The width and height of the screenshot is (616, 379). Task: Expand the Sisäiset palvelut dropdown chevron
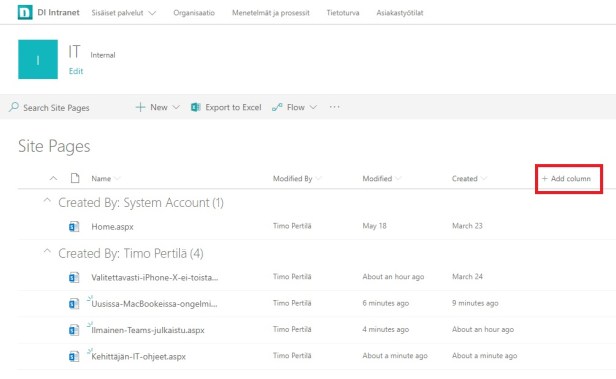[152, 13]
